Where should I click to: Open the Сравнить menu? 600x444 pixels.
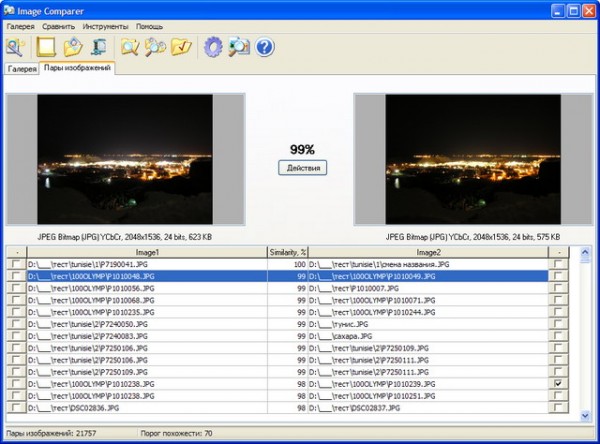pyautogui.click(x=58, y=25)
